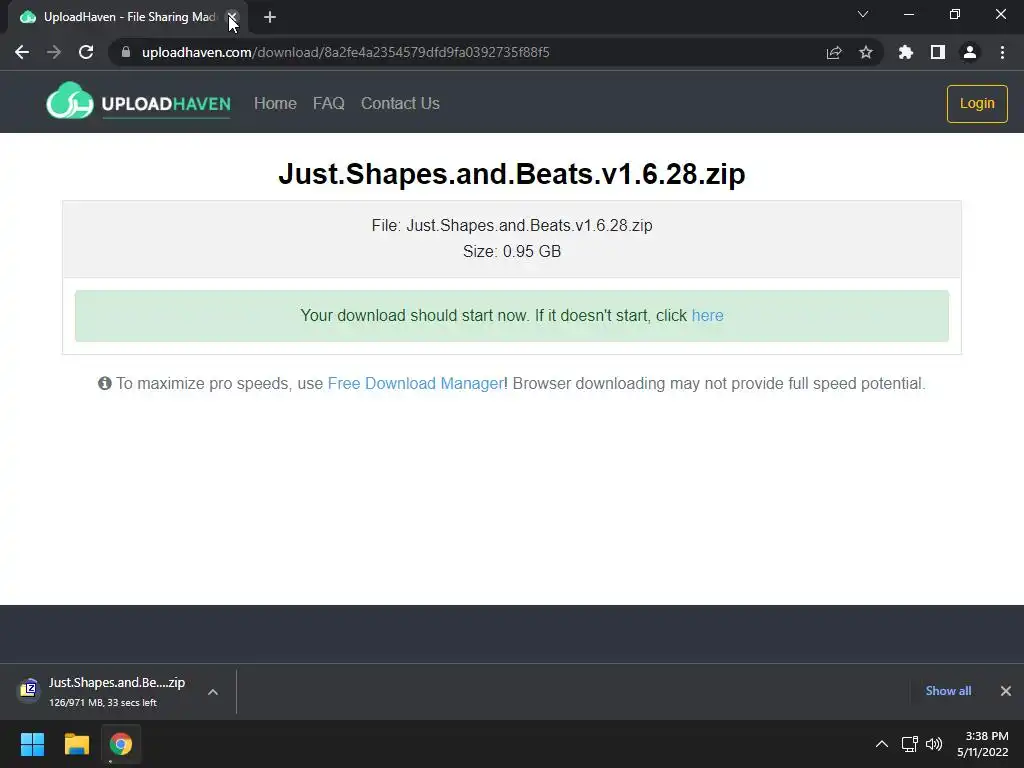Click the 'Size: 0.95 GB' text
1024x768 pixels.
coord(512,251)
